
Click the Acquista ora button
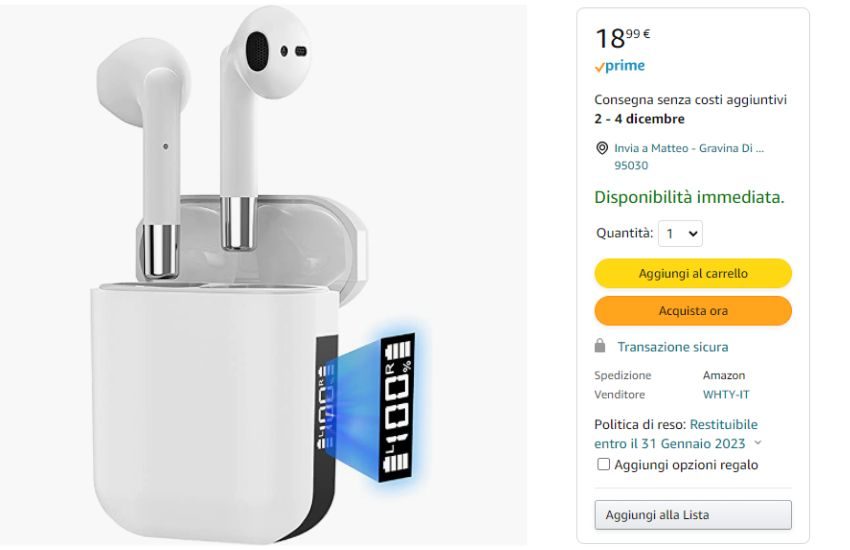coord(693,310)
